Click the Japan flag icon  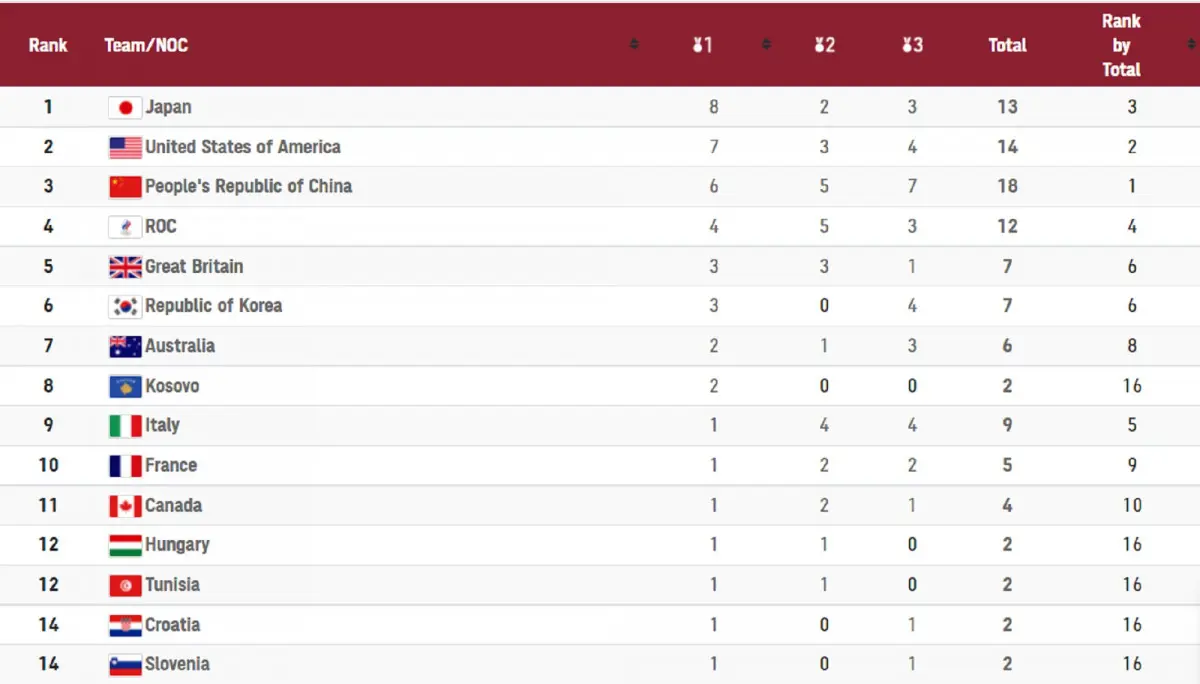click(125, 107)
